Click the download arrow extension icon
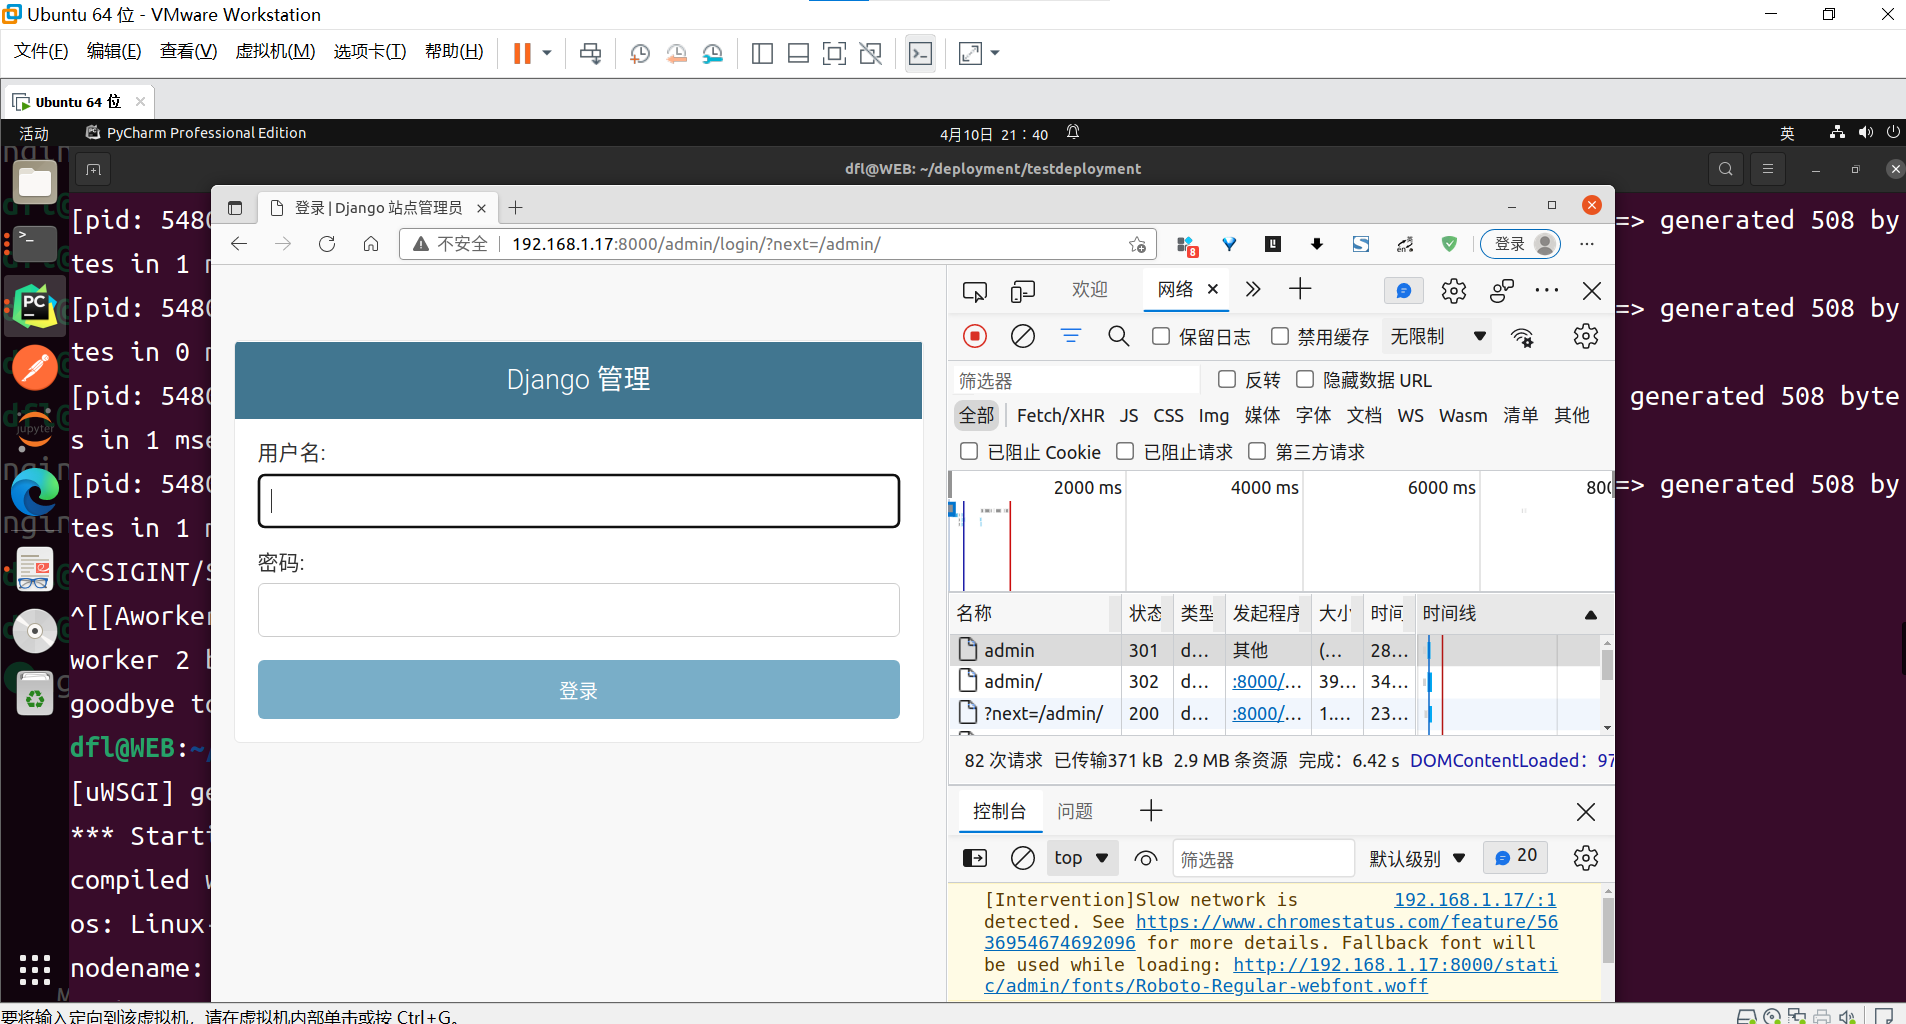 tap(1317, 244)
